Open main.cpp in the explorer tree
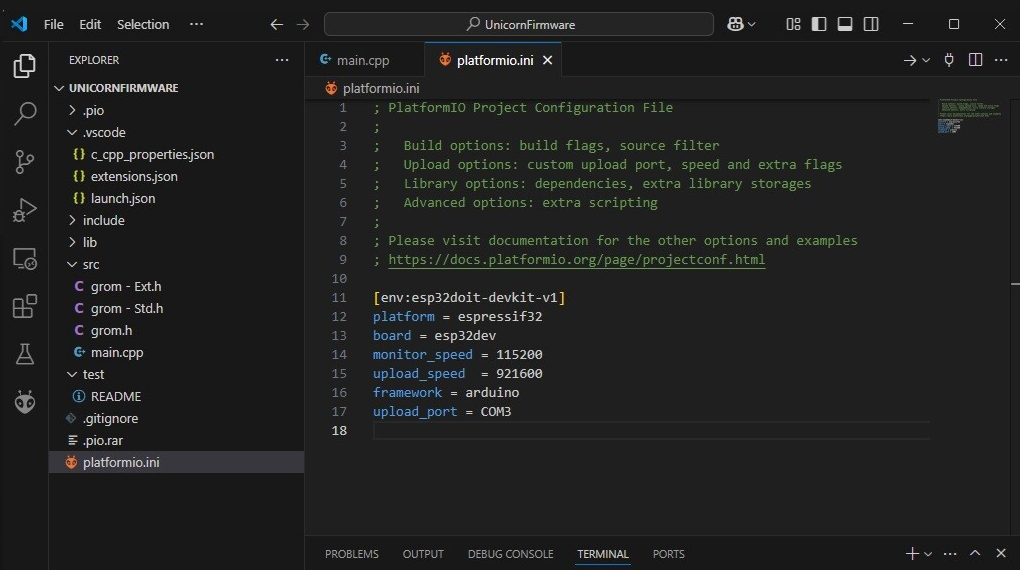 point(176,353)
